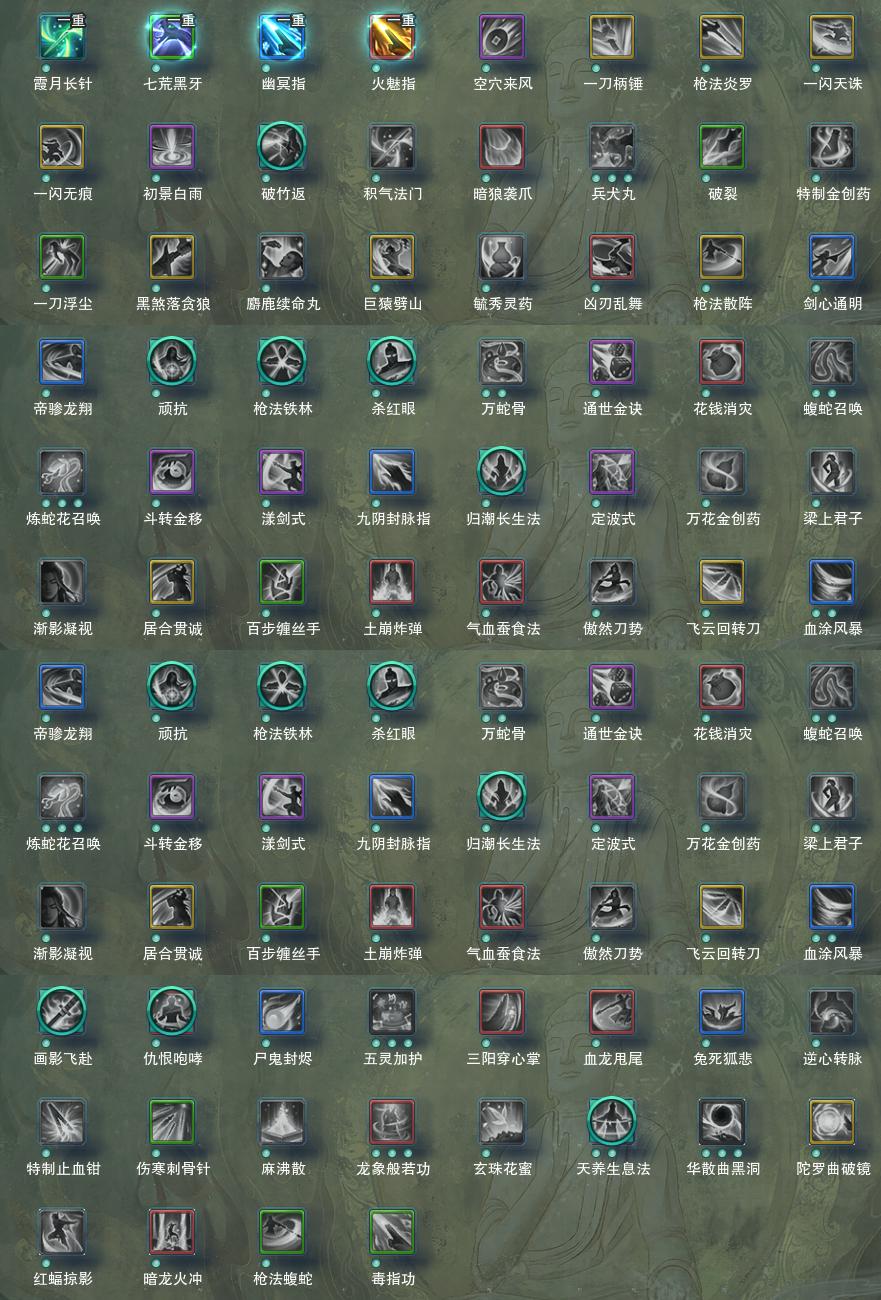Choose the 麝鹿续命丸 item icon
Screen dimensions: 881x1300
[282, 257]
